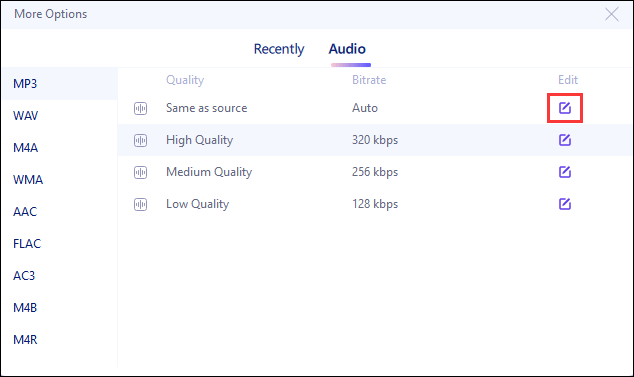Select M4B audiobook format
The width and height of the screenshot is (634, 377).
click(x=59, y=307)
